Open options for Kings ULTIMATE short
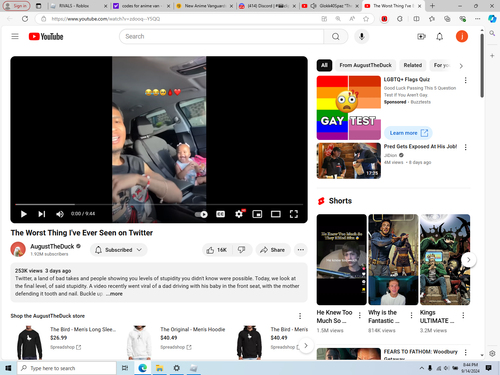Image resolution: width=500 pixels, height=375 pixels. [x=463, y=315]
